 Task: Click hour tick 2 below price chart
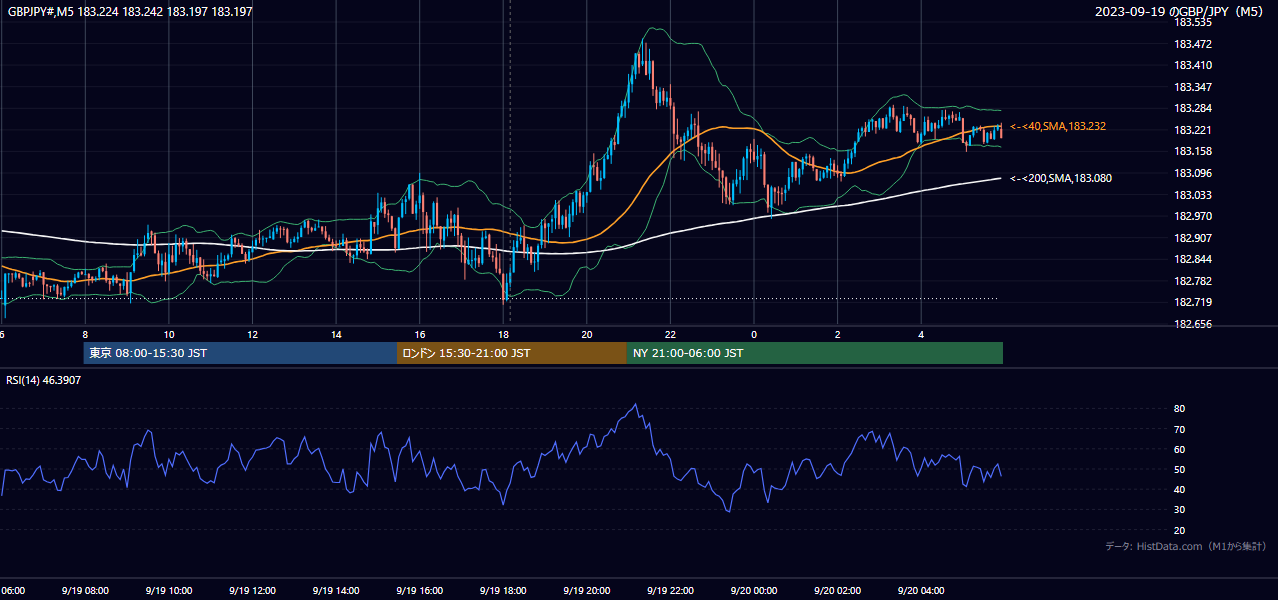click(x=838, y=334)
